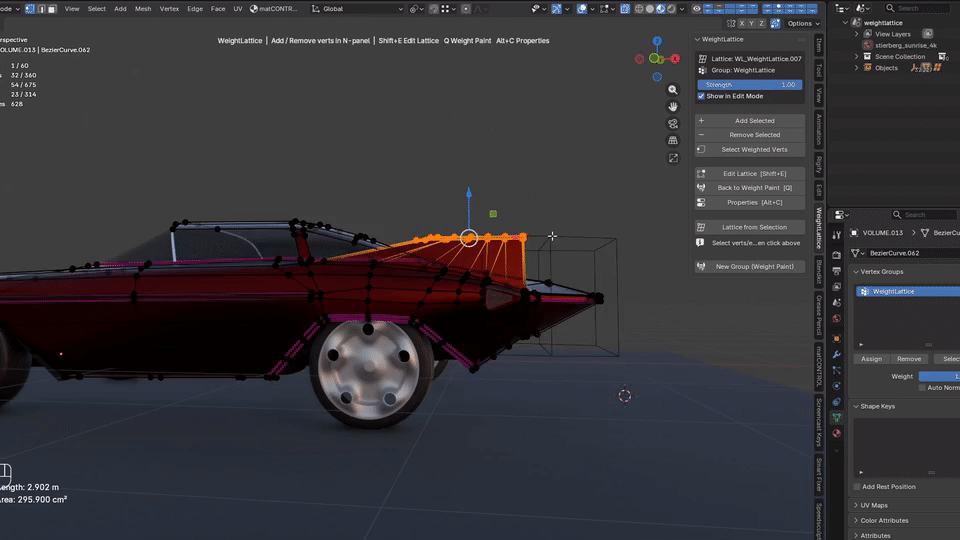The width and height of the screenshot is (960, 540).
Task: Switch to the Animation sidebar tab
Action: [x=819, y=129]
